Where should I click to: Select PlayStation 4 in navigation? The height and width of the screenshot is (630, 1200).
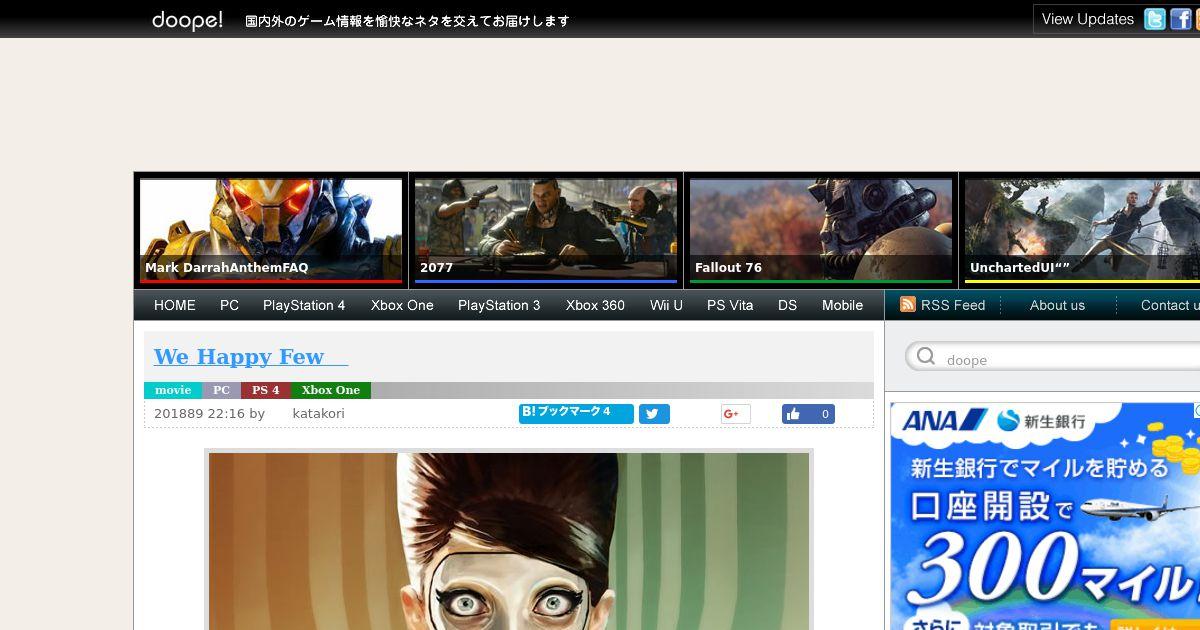(304, 305)
